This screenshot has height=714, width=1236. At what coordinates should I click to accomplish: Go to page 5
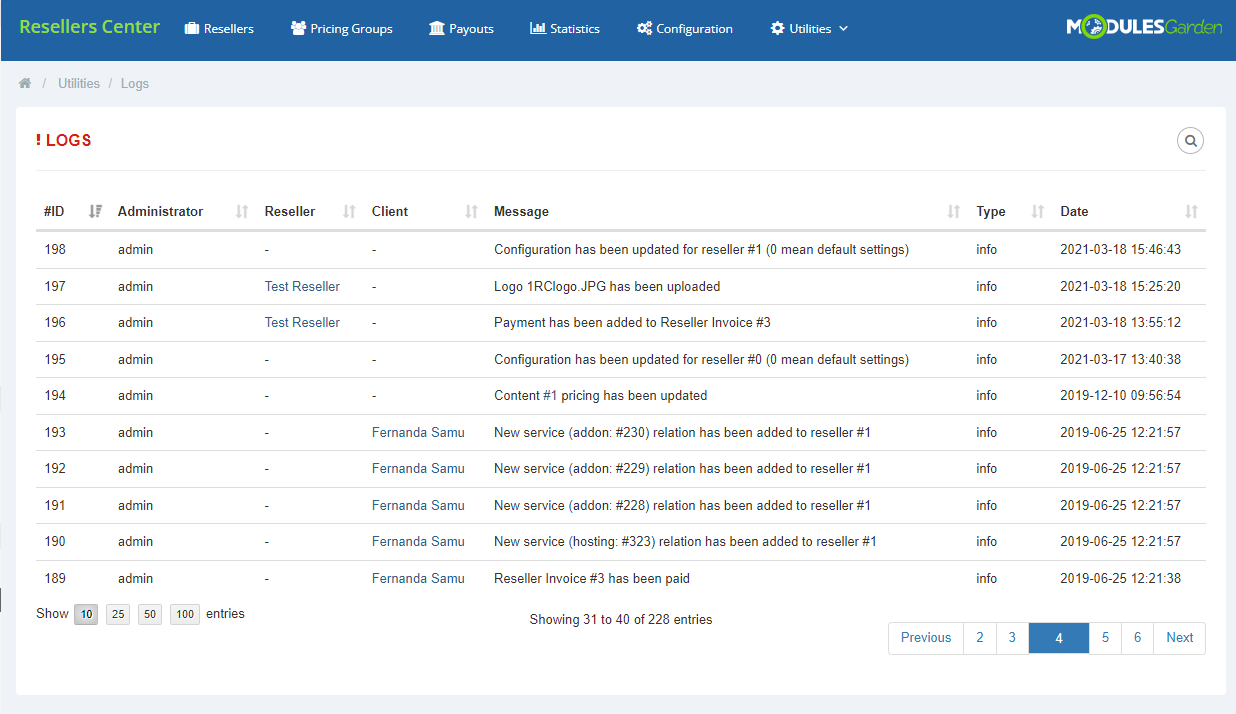click(x=1105, y=638)
